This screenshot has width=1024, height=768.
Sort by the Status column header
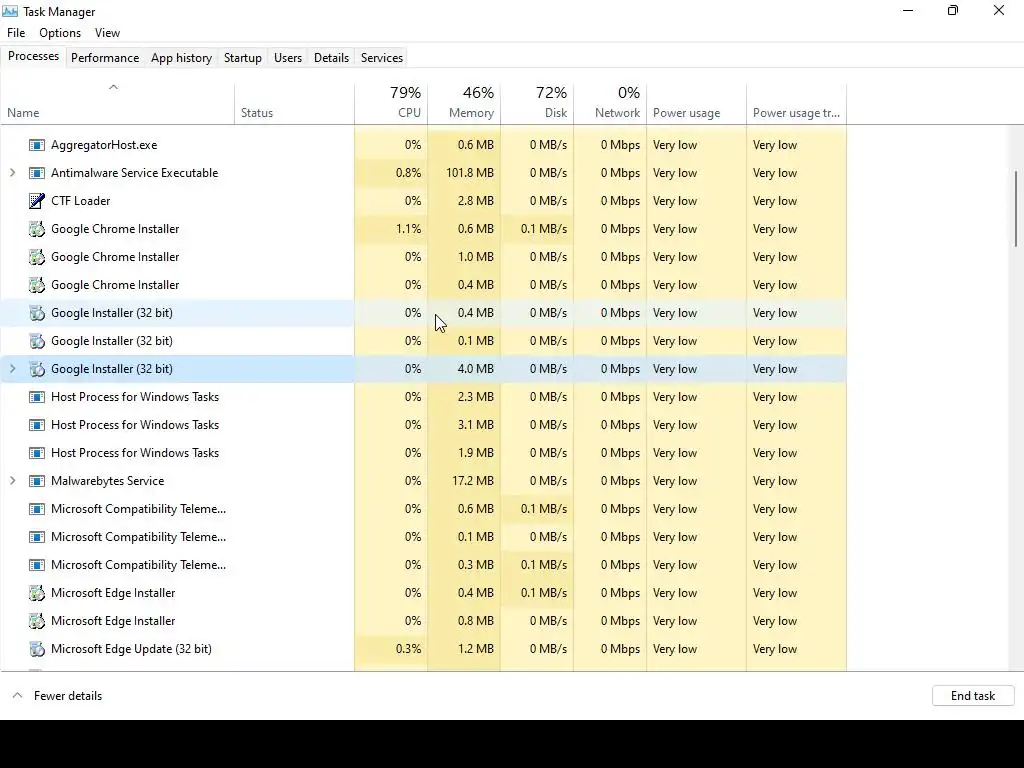tap(295, 104)
